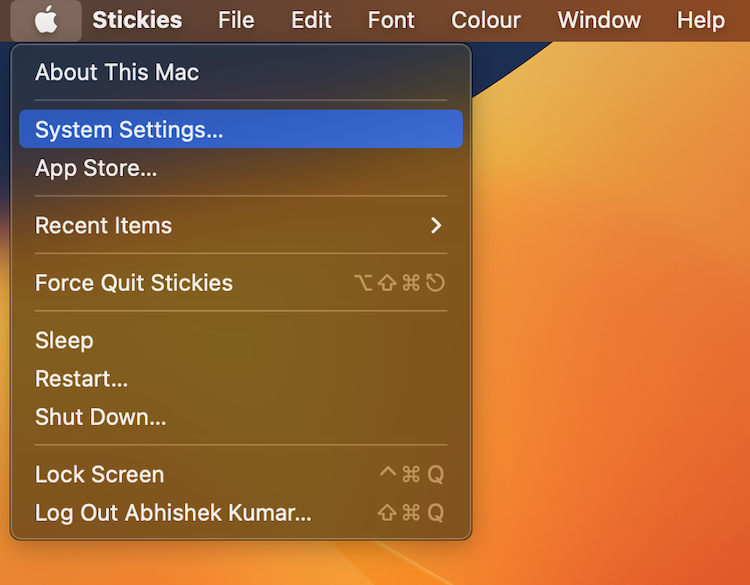Select Force Quit Stickies
Viewport: 750px width, 585px height.
pos(241,283)
